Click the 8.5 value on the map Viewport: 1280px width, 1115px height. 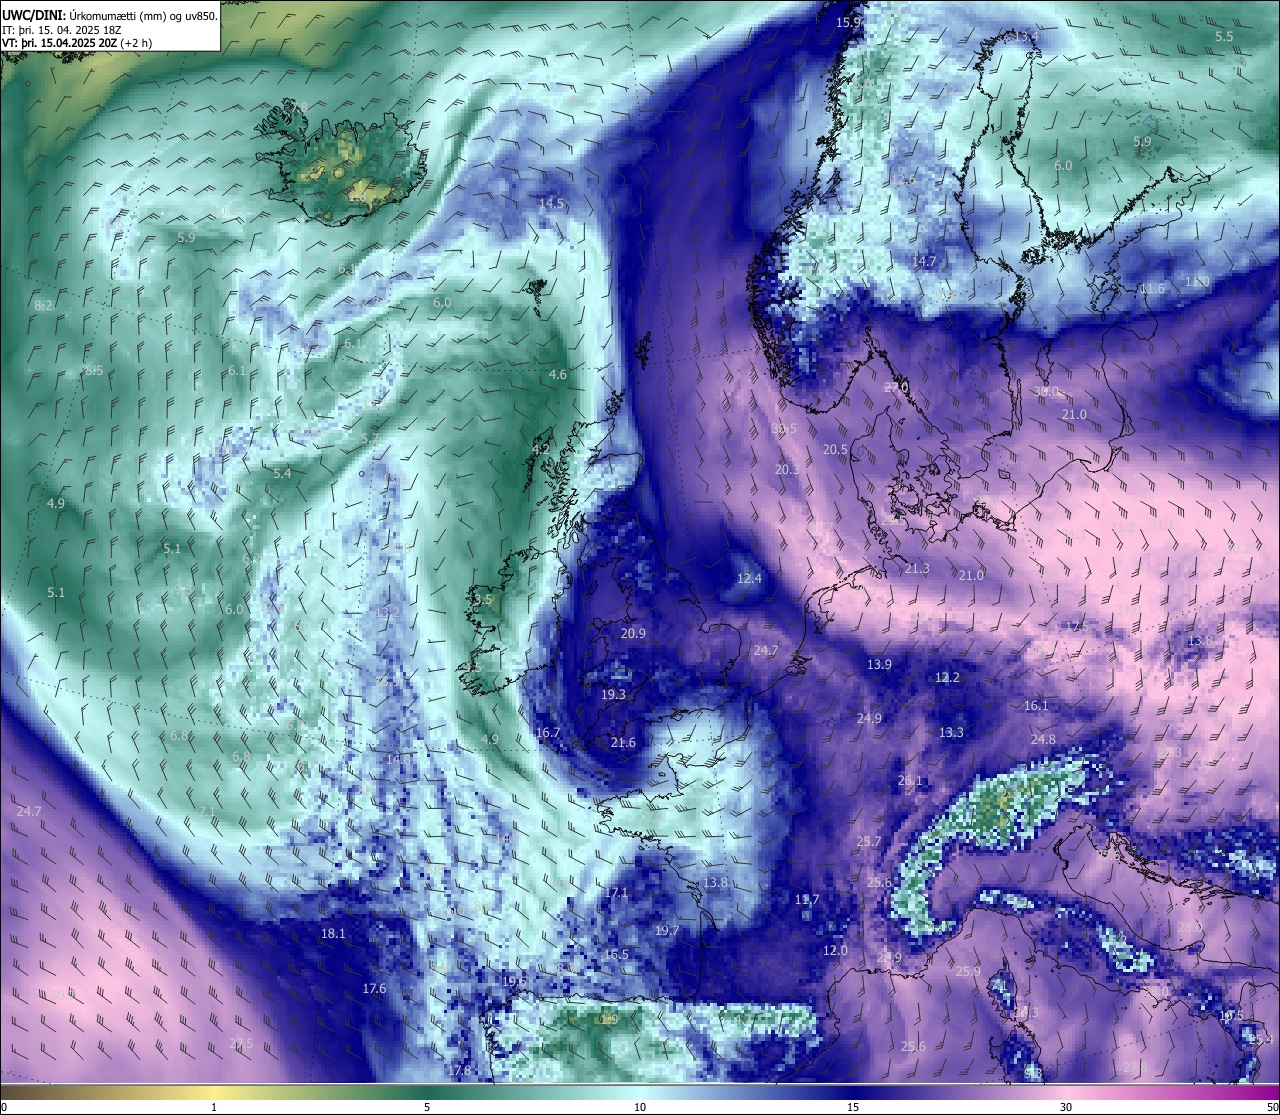(x=93, y=370)
